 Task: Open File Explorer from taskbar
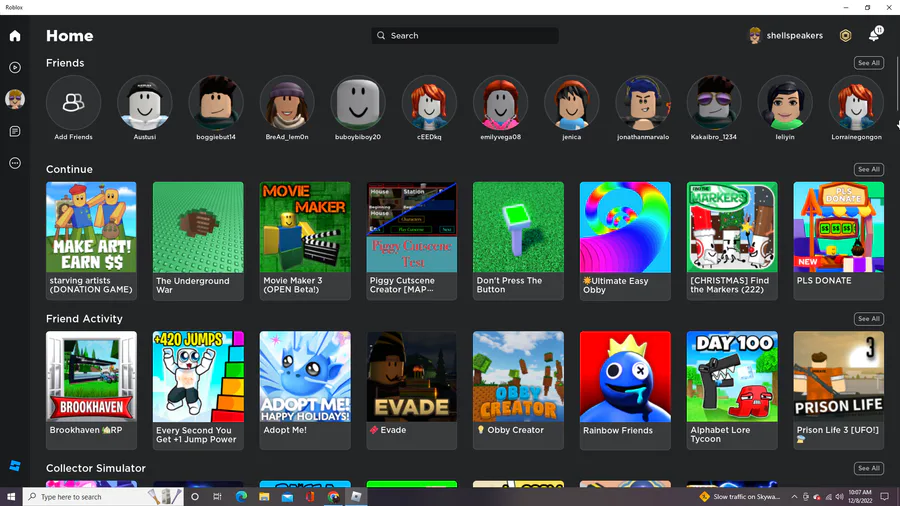point(264,497)
